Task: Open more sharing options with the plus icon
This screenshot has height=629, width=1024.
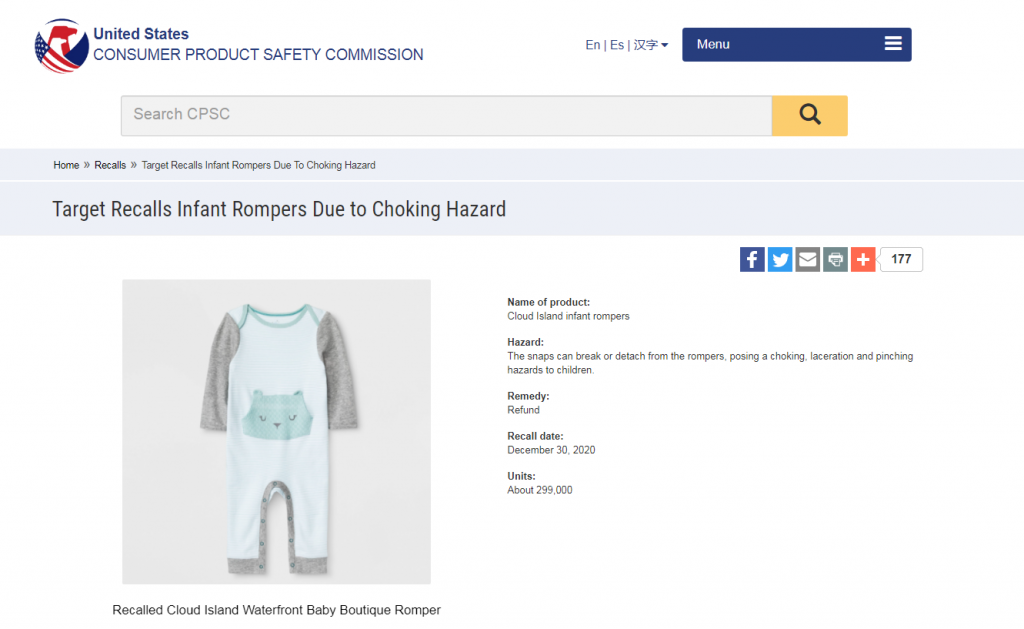Action: tap(863, 259)
